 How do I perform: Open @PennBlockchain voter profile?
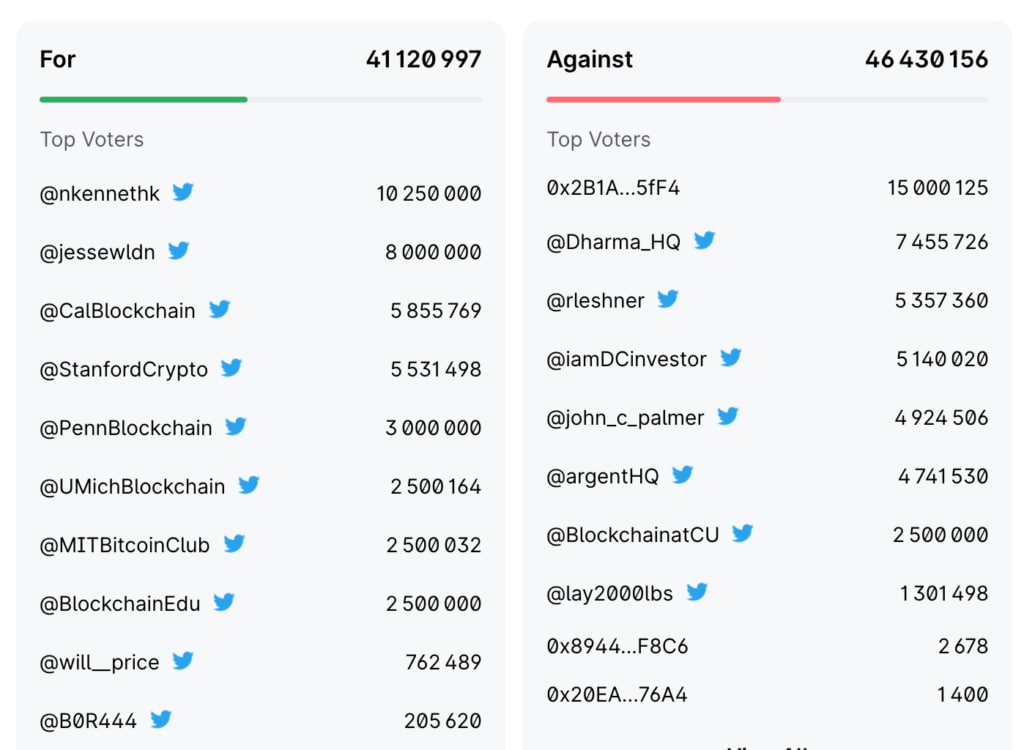coord(126,428)
